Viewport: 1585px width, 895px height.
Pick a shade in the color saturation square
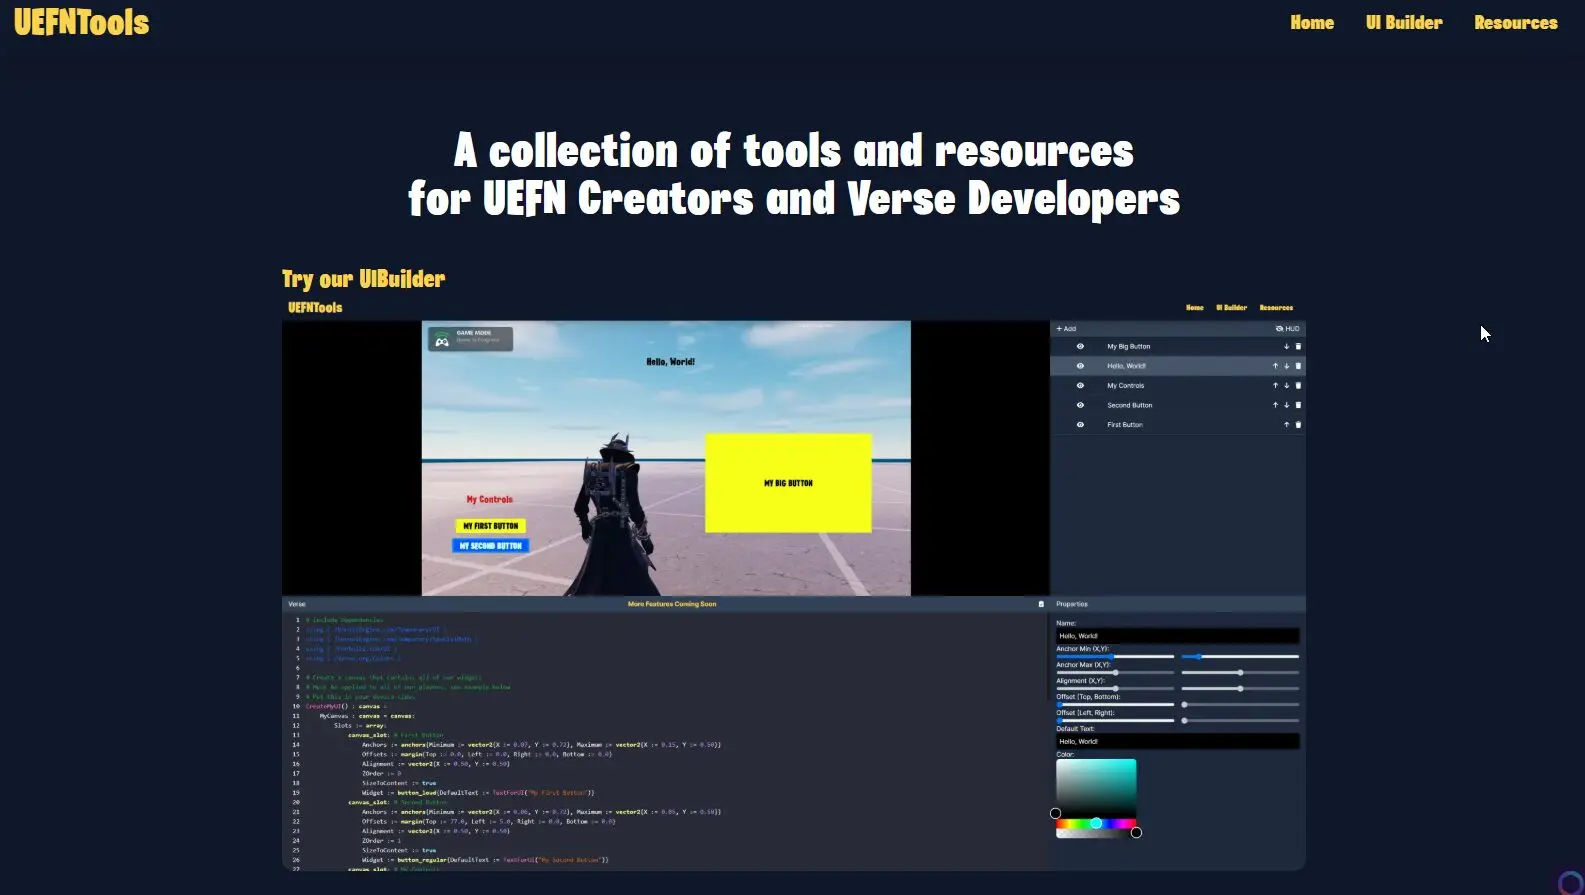(x=1096, y=788)
